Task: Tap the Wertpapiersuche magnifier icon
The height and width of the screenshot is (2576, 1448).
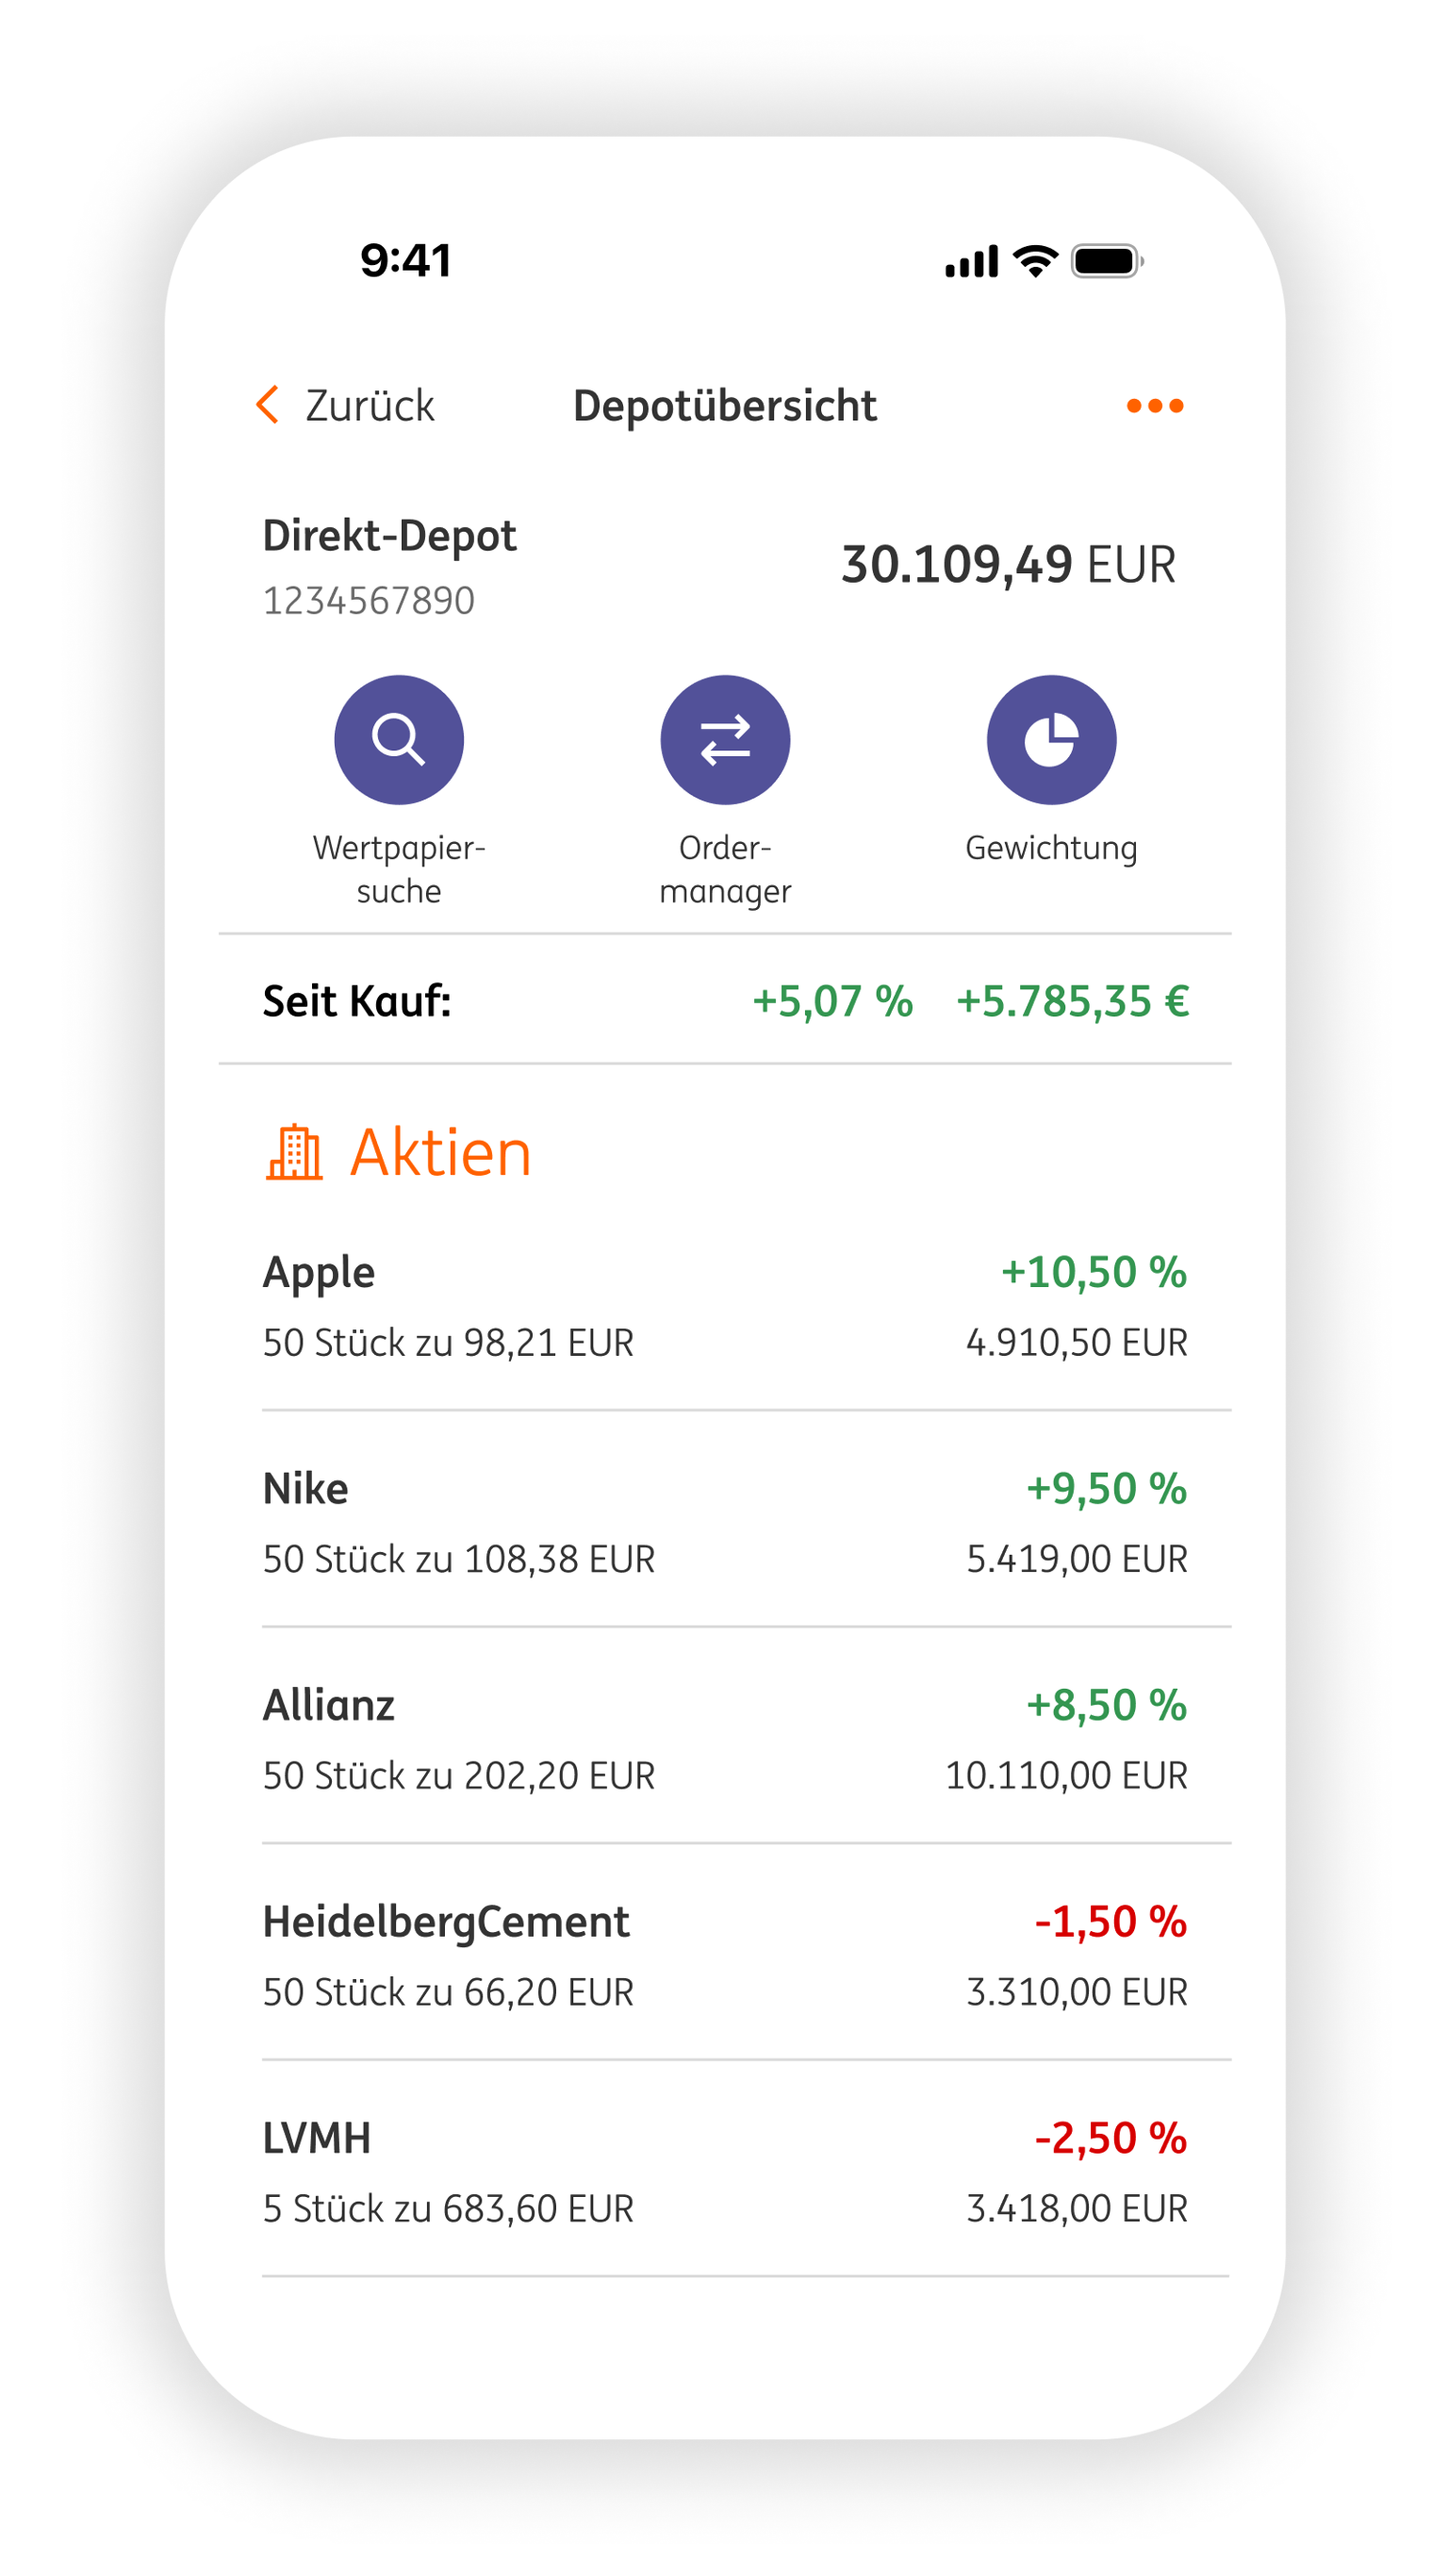Action: pos(398,739)
